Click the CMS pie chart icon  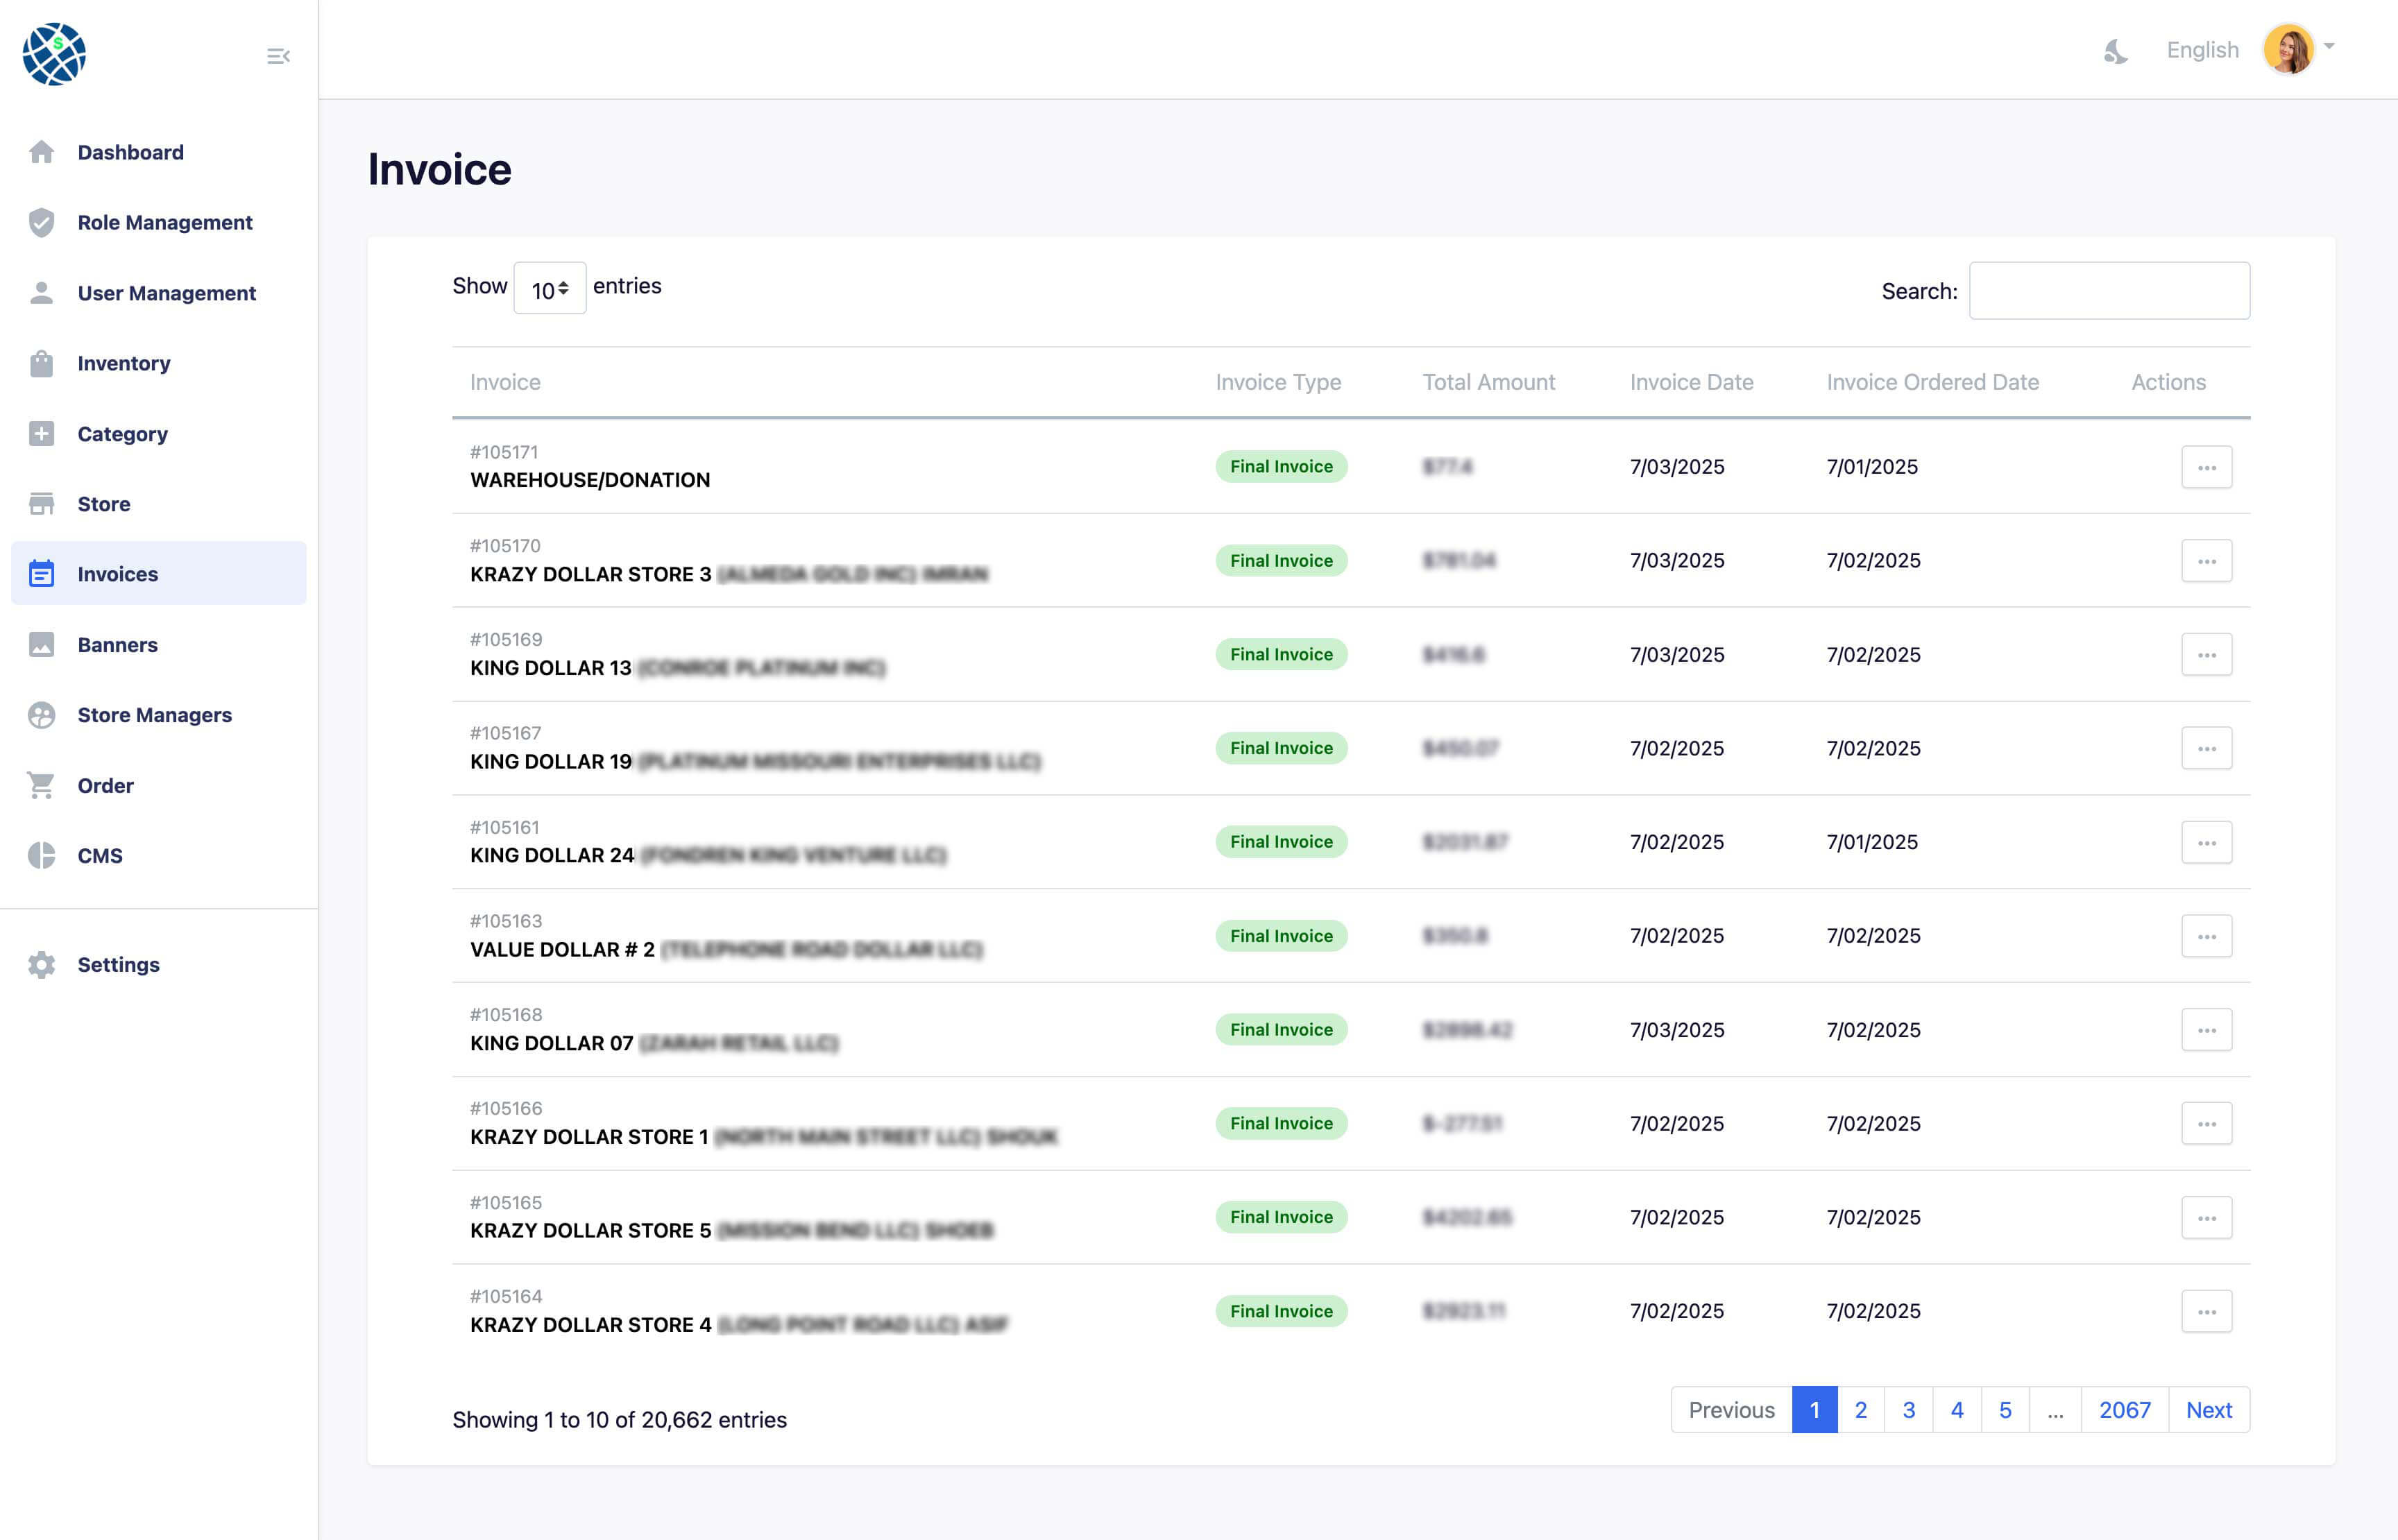(41, 855)
